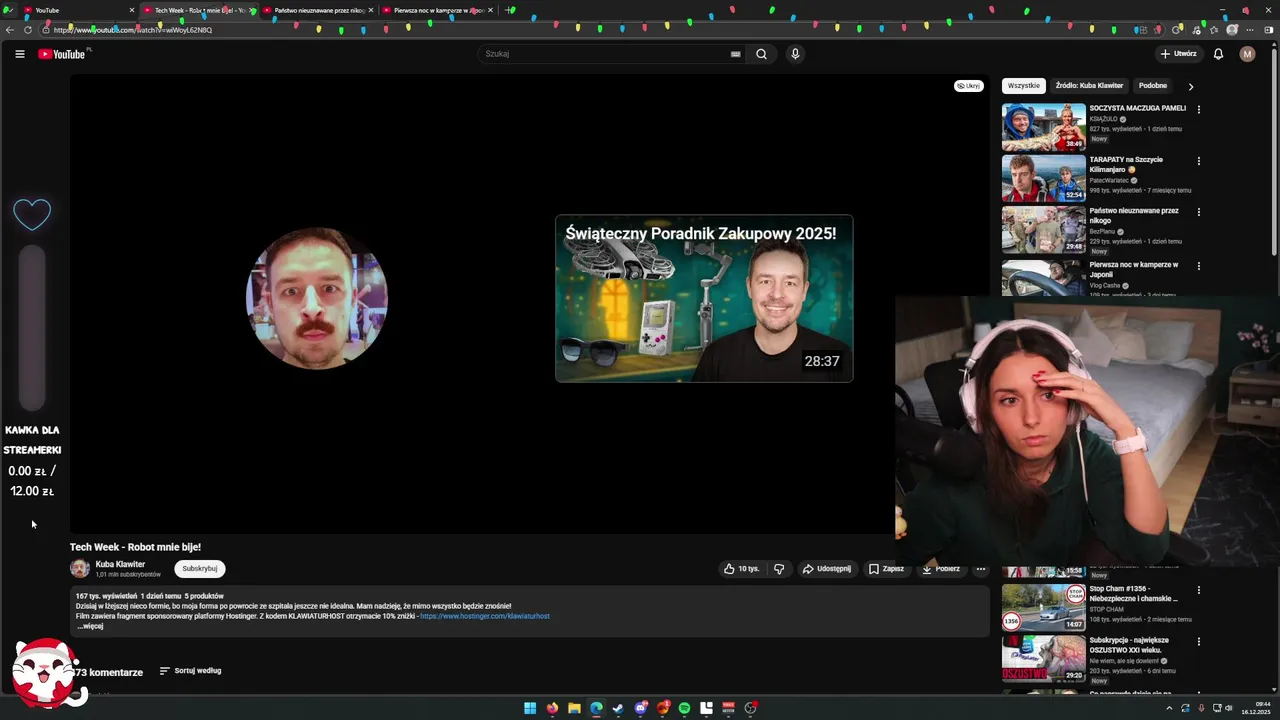Viewport: 1280px width, 720px height.
Task: Switch to Państwo nieuznawane browser tab
Action: (318, 10)
